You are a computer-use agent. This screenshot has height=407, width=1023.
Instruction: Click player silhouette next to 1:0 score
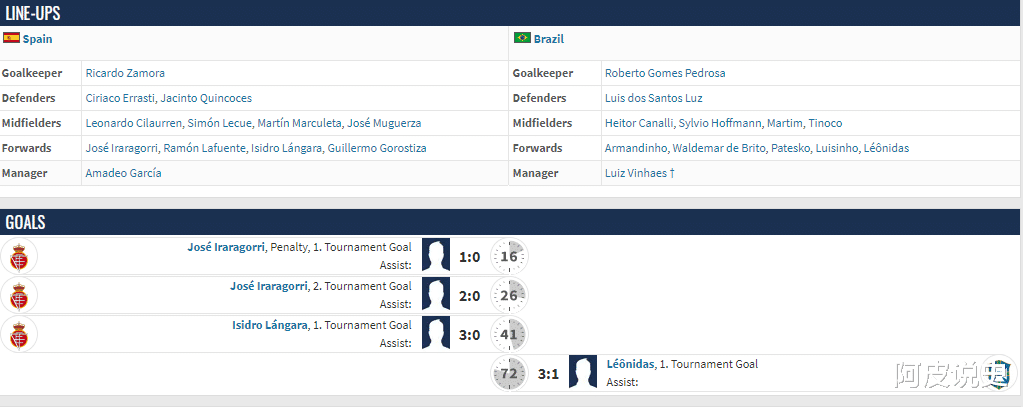(x=435, y=256)
